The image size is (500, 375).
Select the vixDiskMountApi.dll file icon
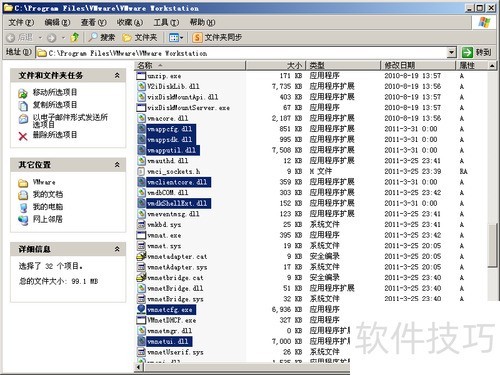pos(141,97)
